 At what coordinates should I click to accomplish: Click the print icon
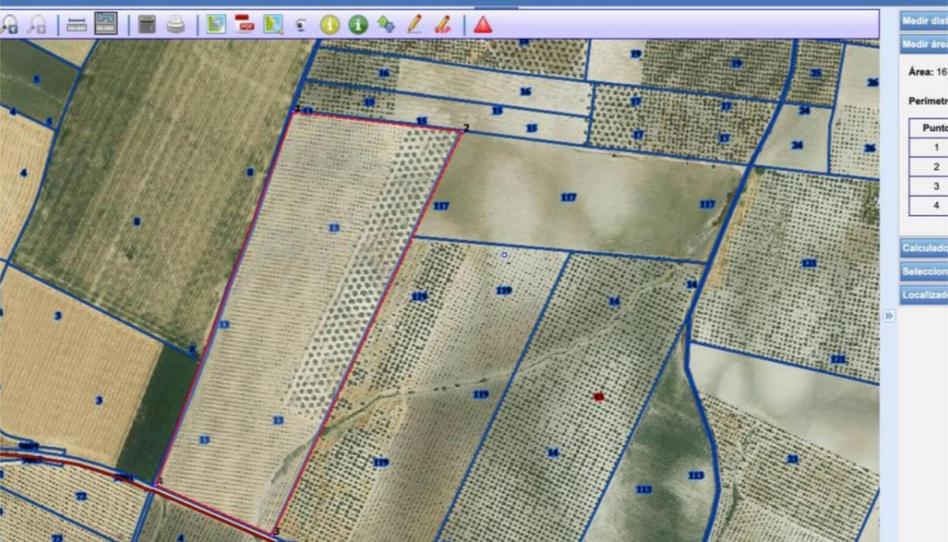176,25
